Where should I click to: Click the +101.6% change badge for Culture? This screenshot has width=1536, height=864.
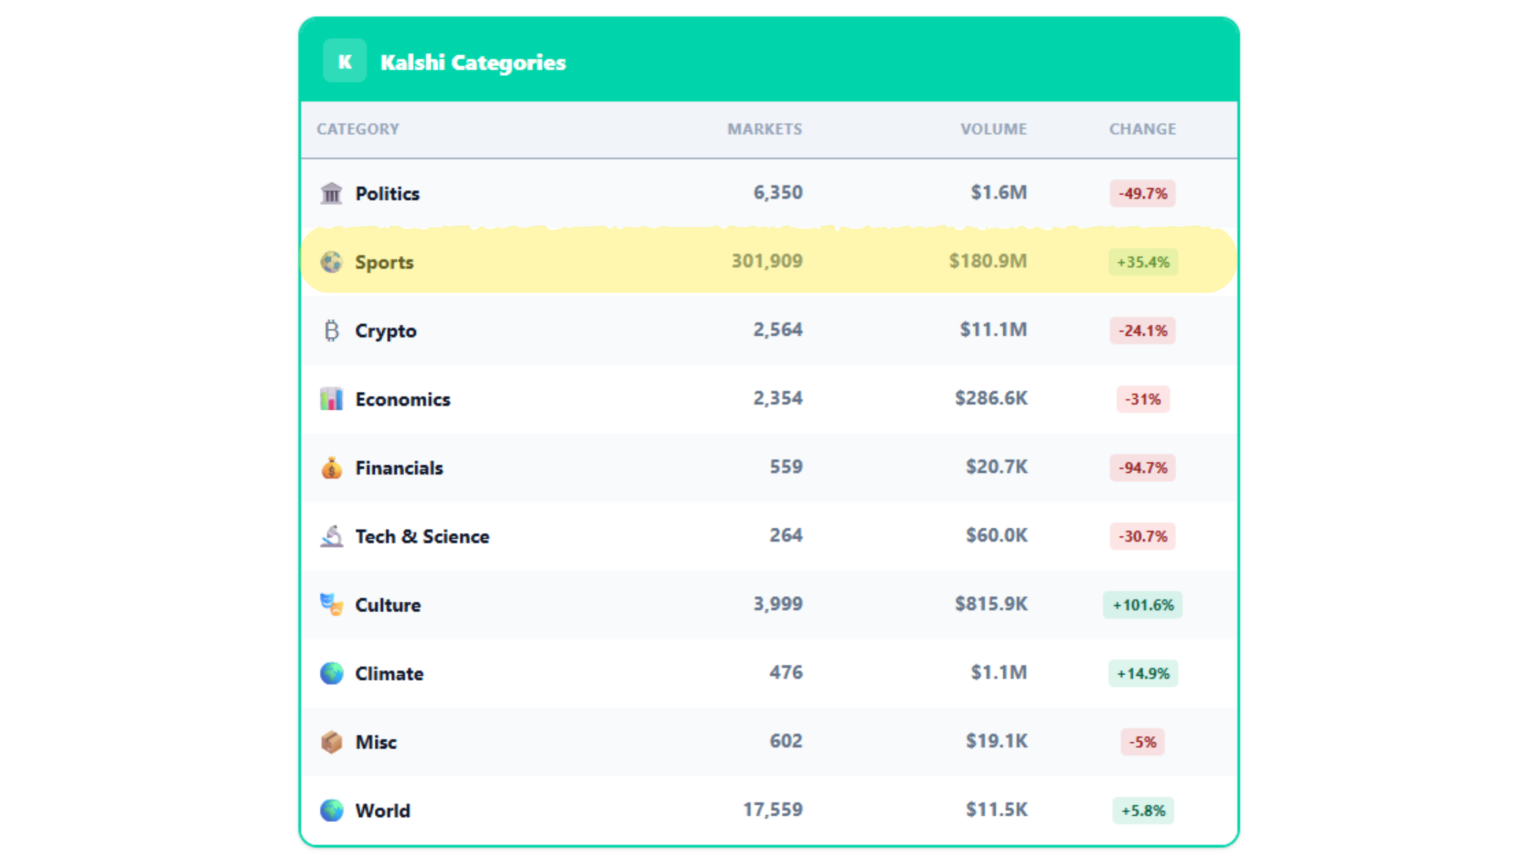pyautogui.click(x=1142, y=604)
